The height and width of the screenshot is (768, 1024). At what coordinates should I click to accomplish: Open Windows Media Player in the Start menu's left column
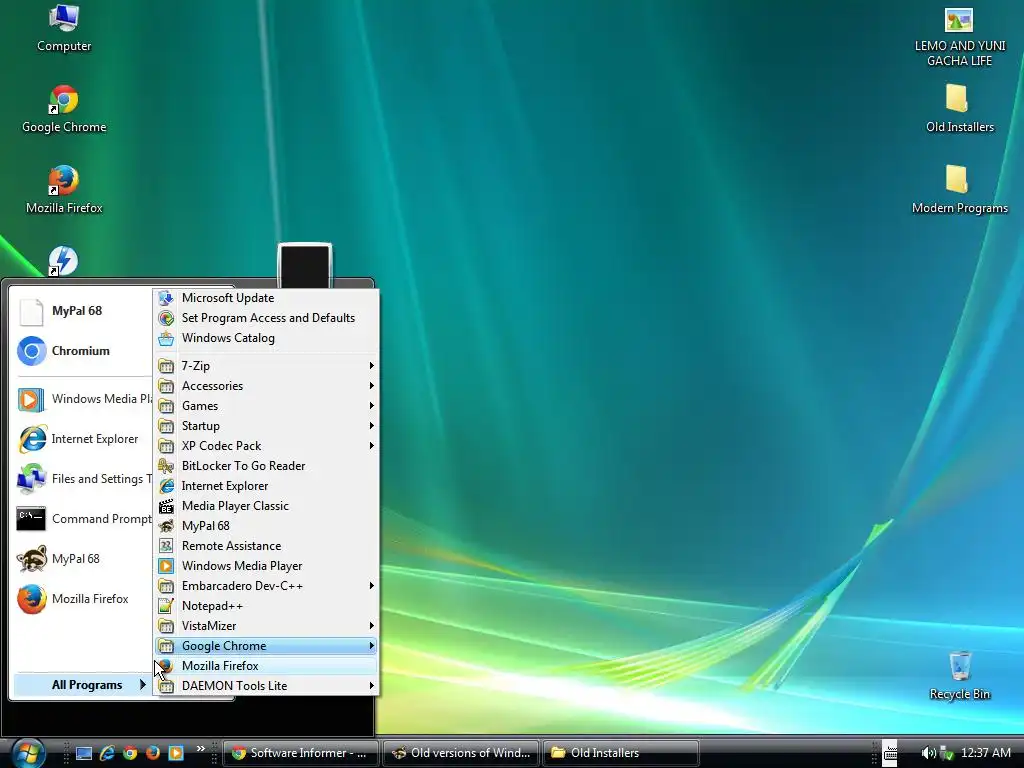pyautogui.click(x=84, y=399)
